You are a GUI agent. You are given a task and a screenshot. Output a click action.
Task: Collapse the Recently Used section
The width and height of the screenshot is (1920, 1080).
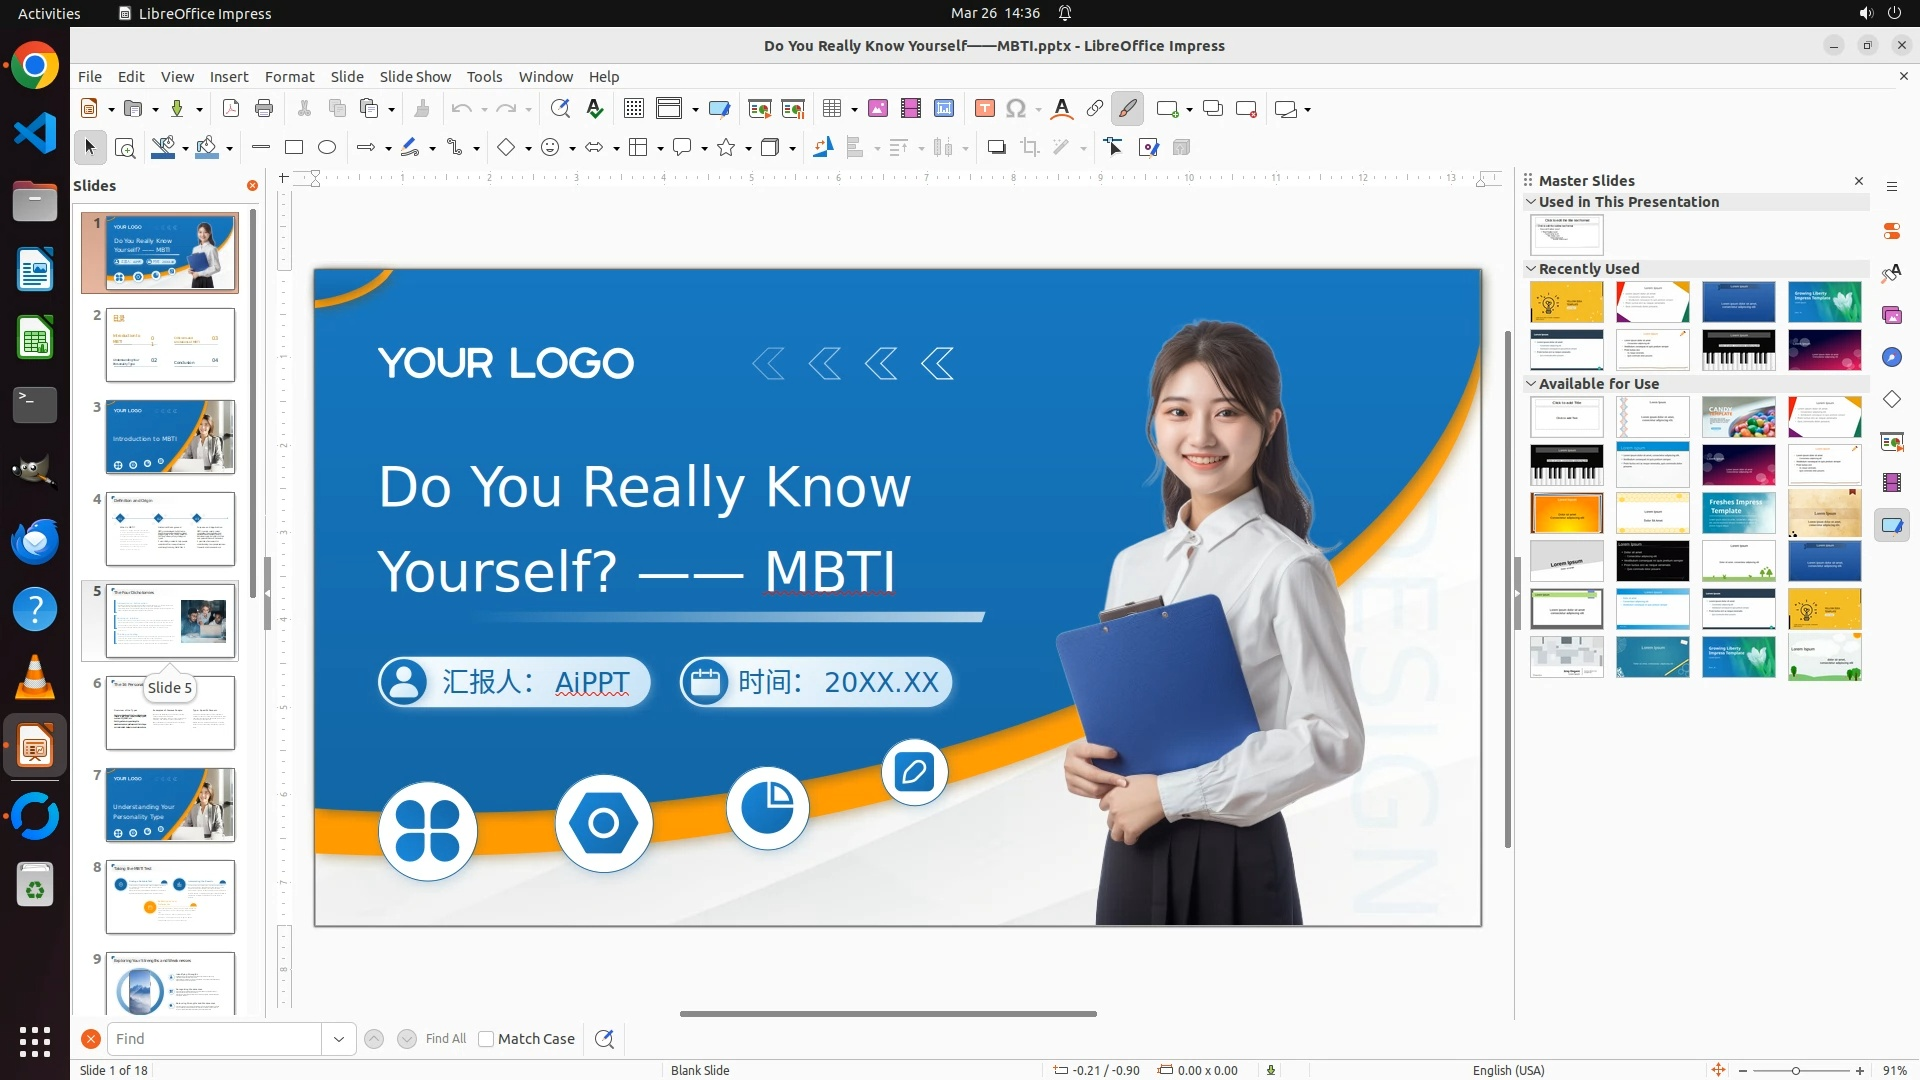point(1531,269)
